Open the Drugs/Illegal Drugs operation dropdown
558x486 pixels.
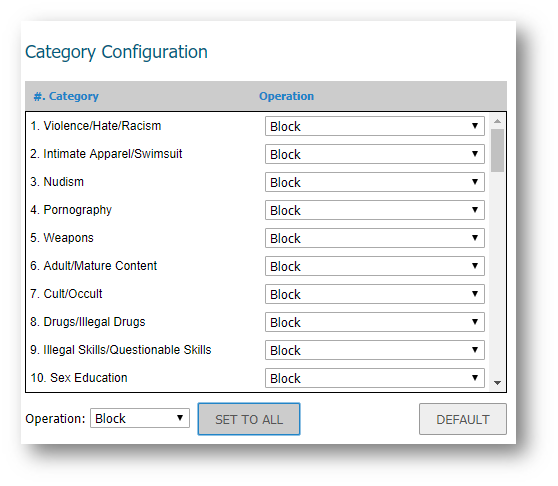tap(374, 322)
